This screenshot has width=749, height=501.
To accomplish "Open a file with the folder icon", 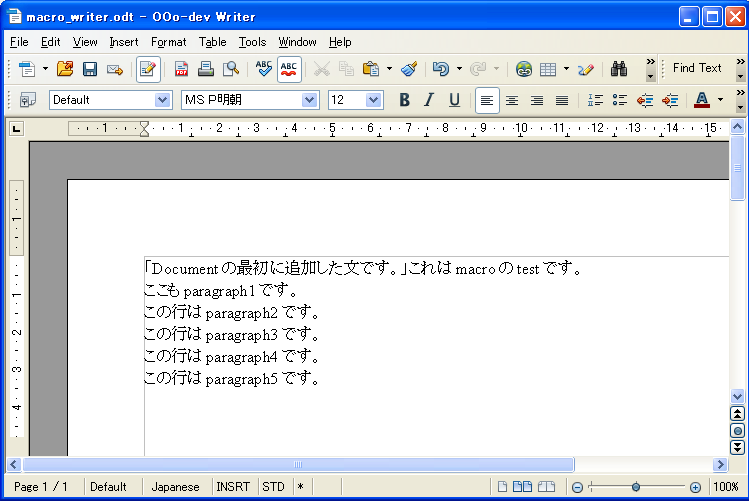I will tap(65, 69).
